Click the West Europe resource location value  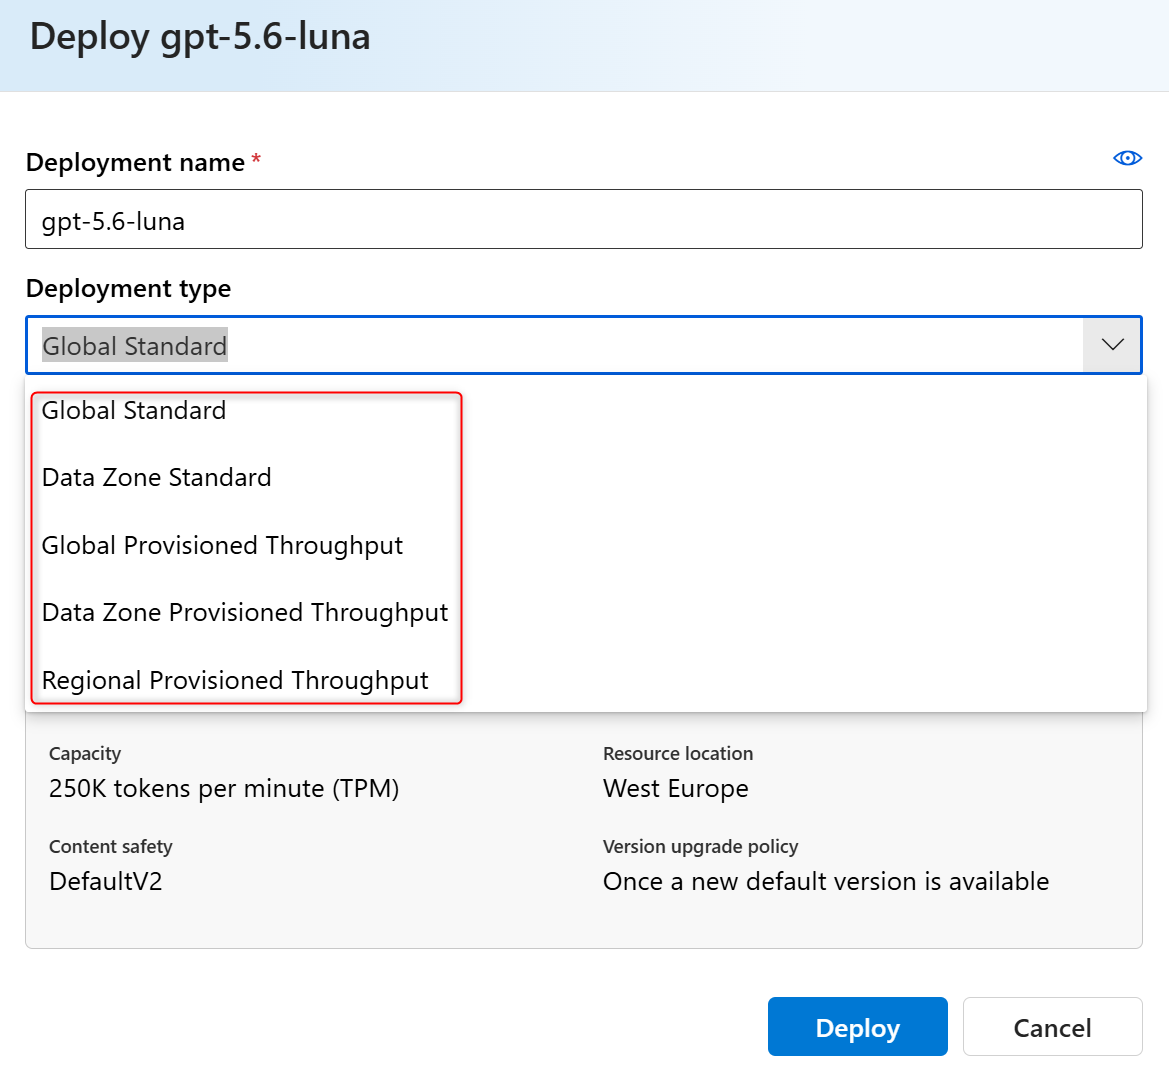675,788
